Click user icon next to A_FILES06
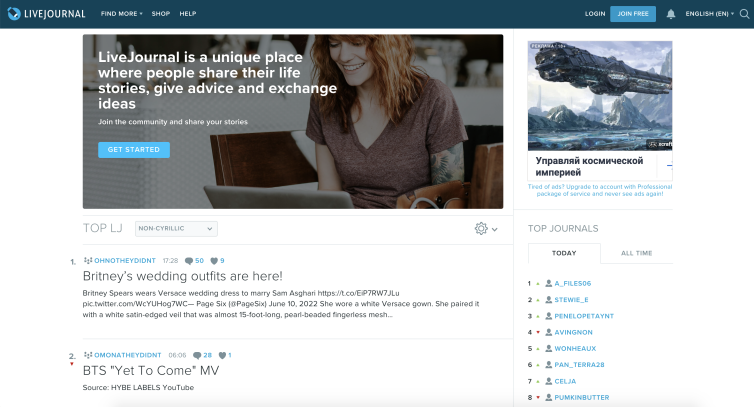This screenshot has height=407, width=754. tap(548, 283)
